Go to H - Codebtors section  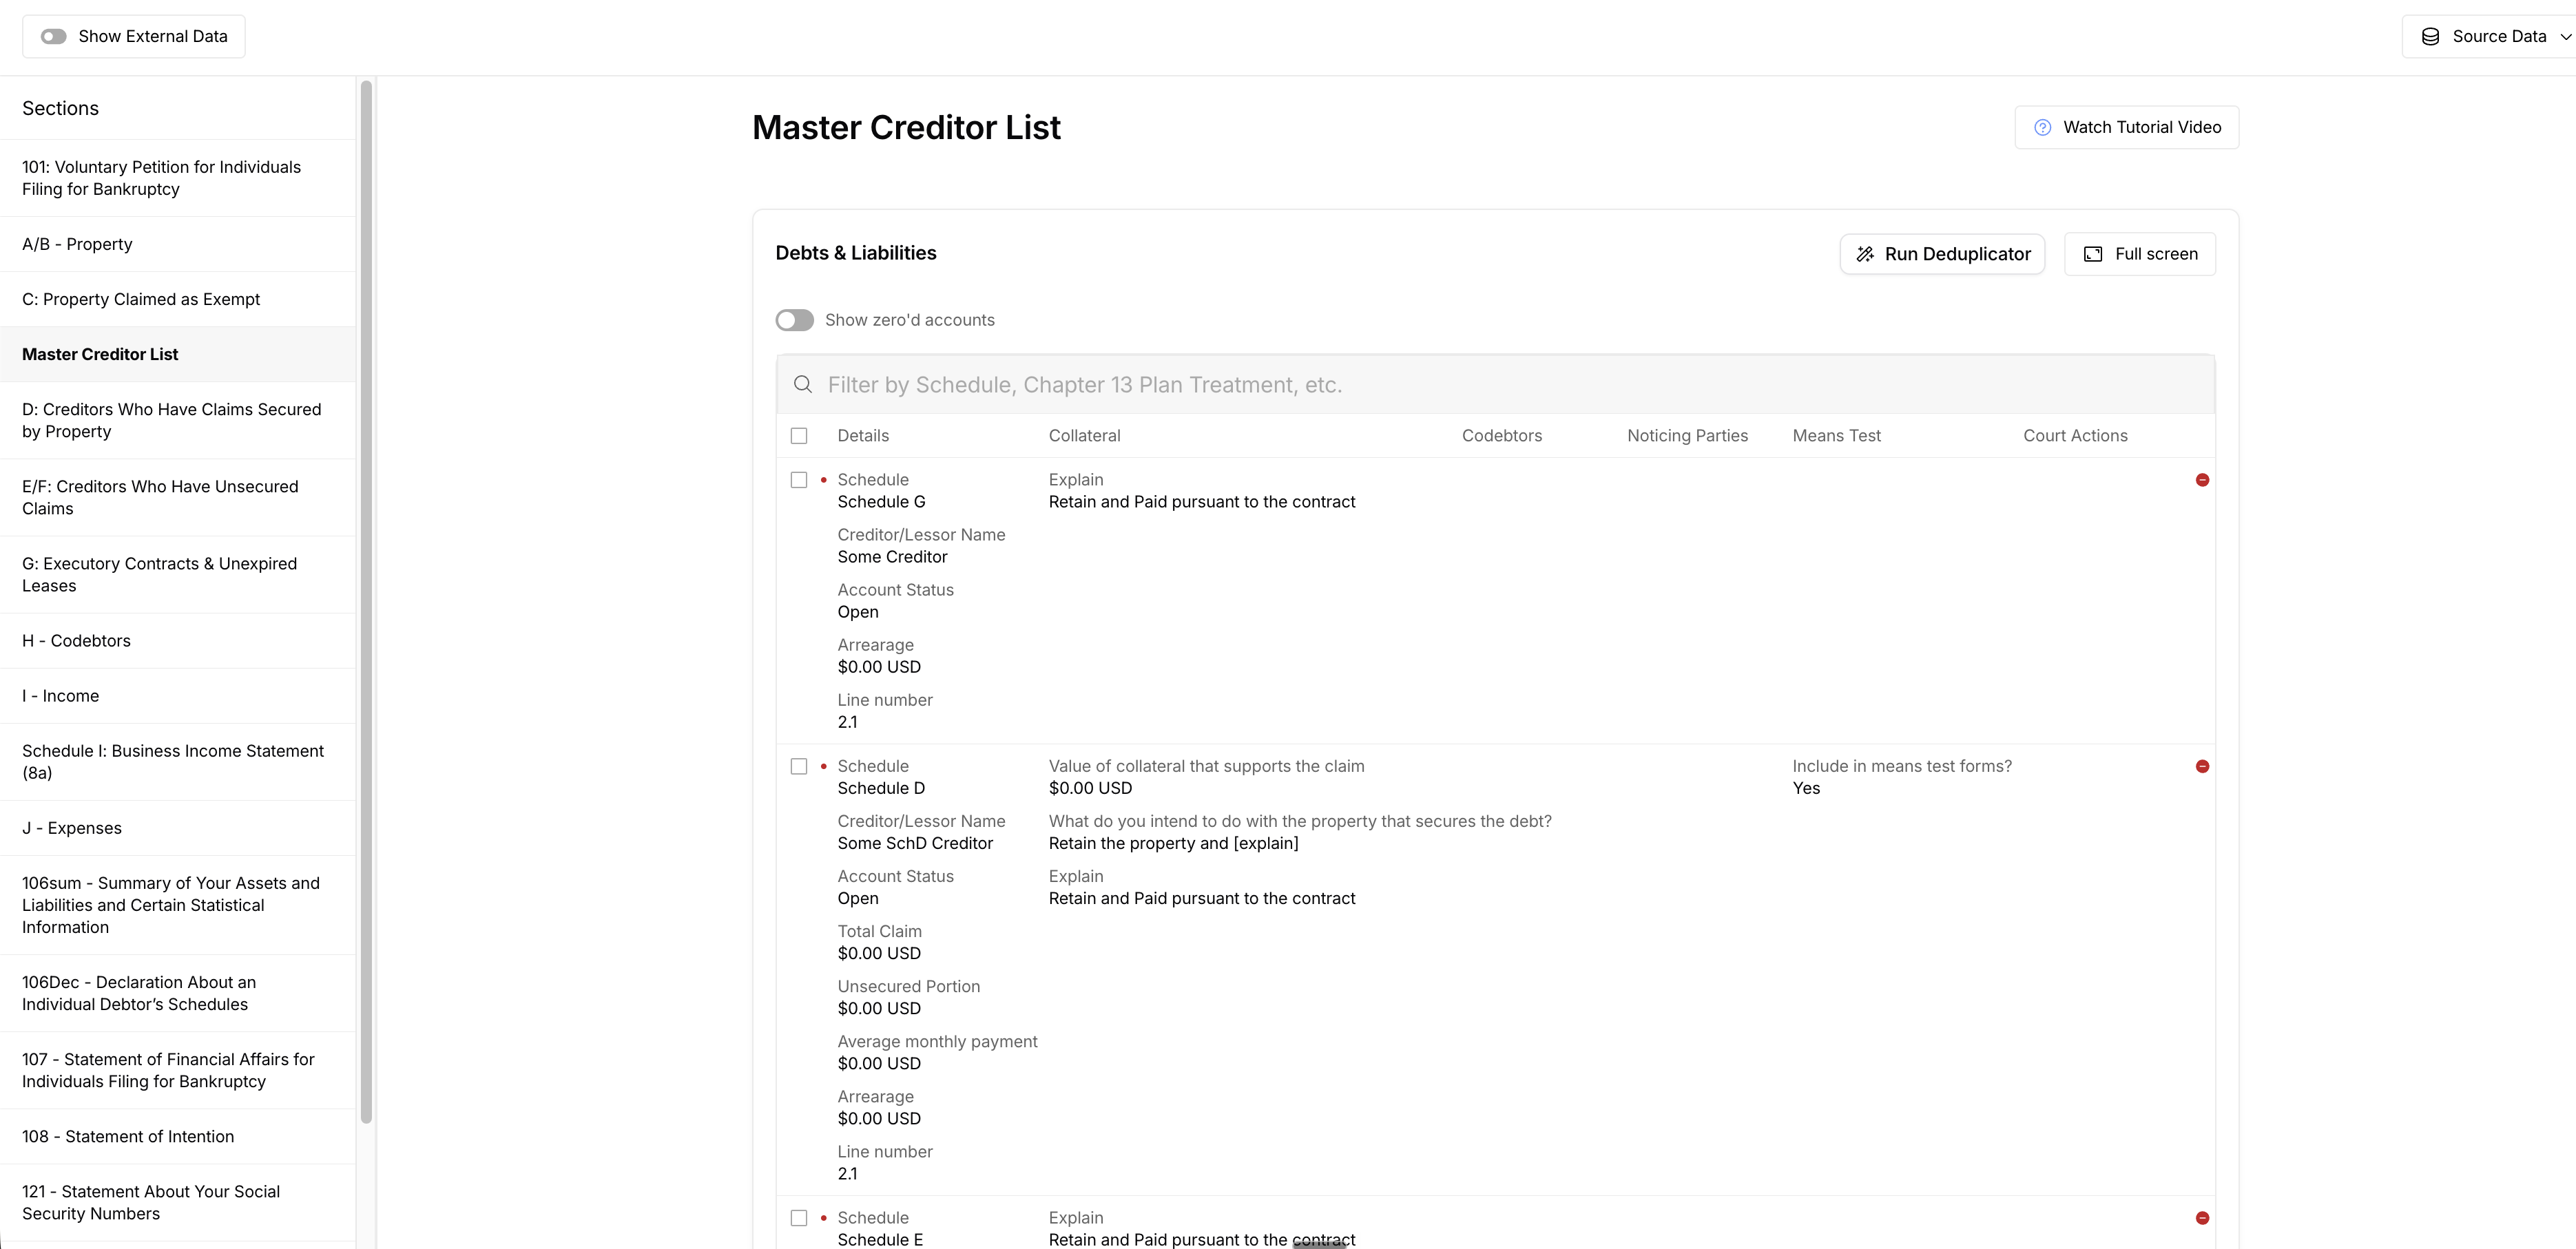178,641
